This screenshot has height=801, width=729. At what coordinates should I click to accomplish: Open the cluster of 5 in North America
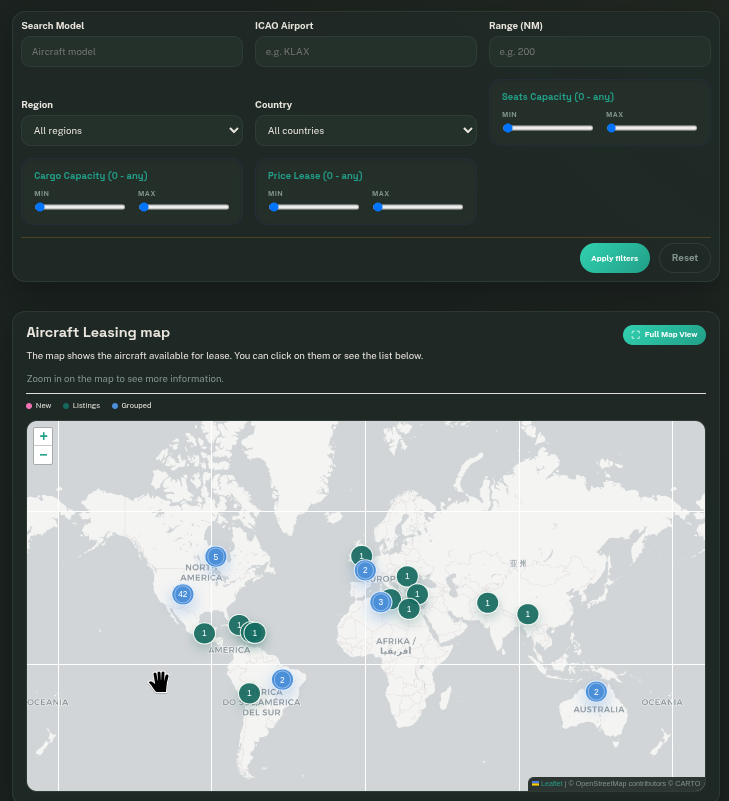click(x=216, y=557)
